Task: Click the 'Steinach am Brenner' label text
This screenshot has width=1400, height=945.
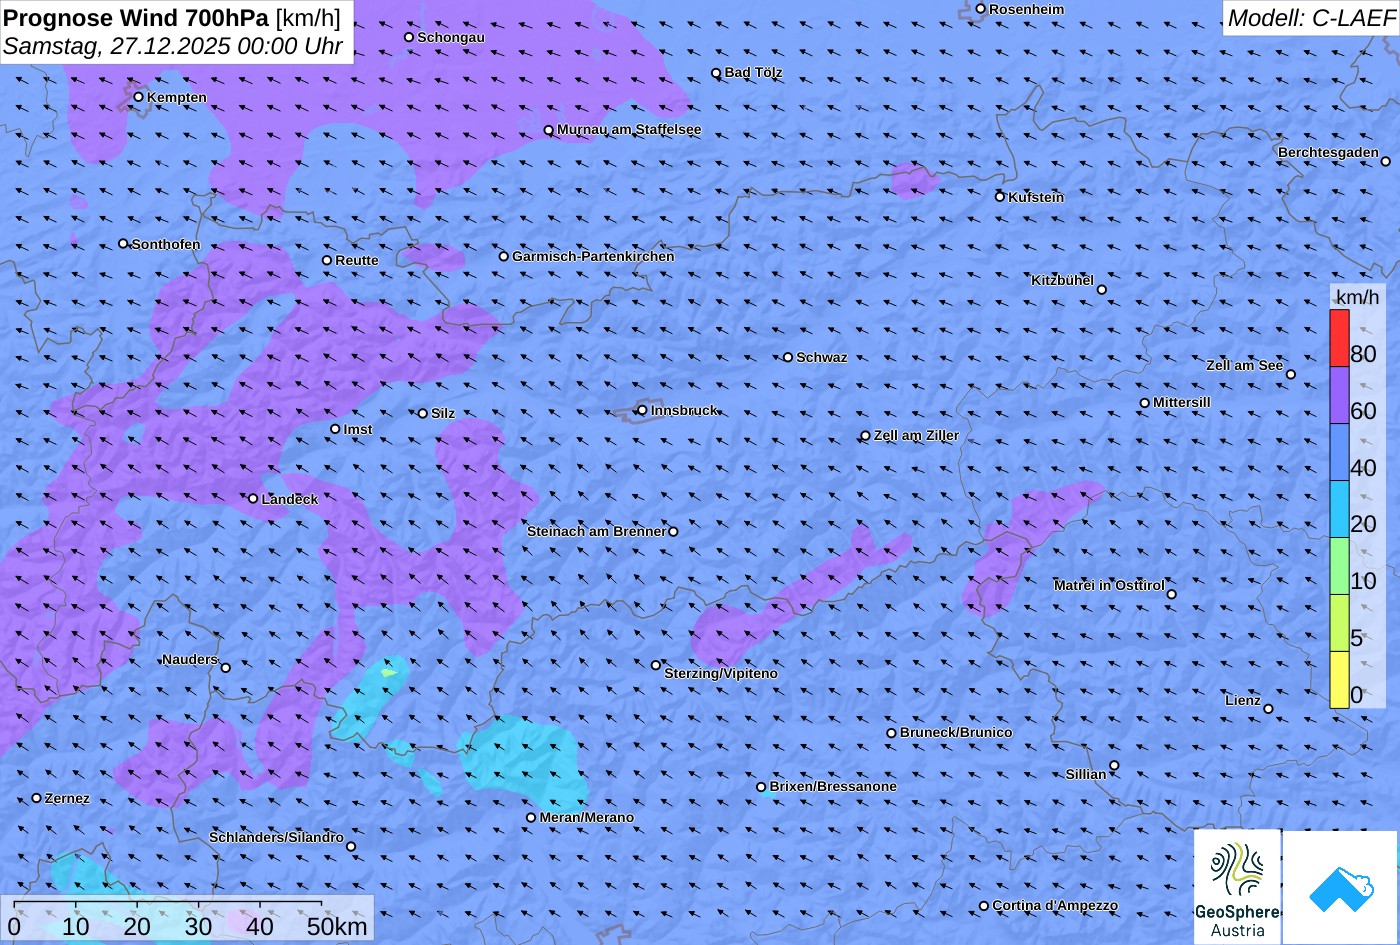Action: point(596,531)
